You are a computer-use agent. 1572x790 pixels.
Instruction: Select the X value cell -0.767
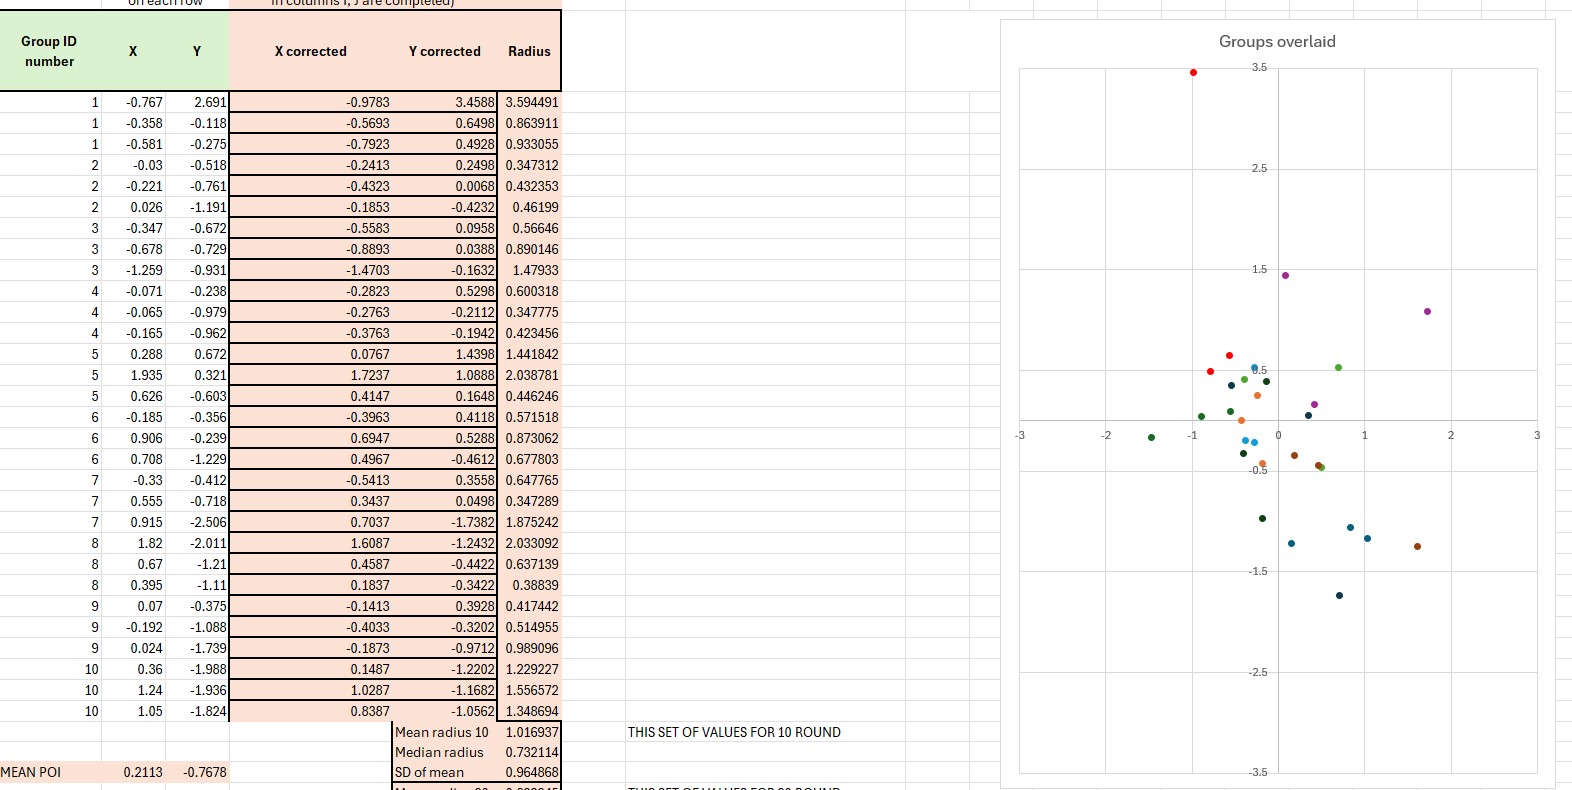(x=134, y=102)
